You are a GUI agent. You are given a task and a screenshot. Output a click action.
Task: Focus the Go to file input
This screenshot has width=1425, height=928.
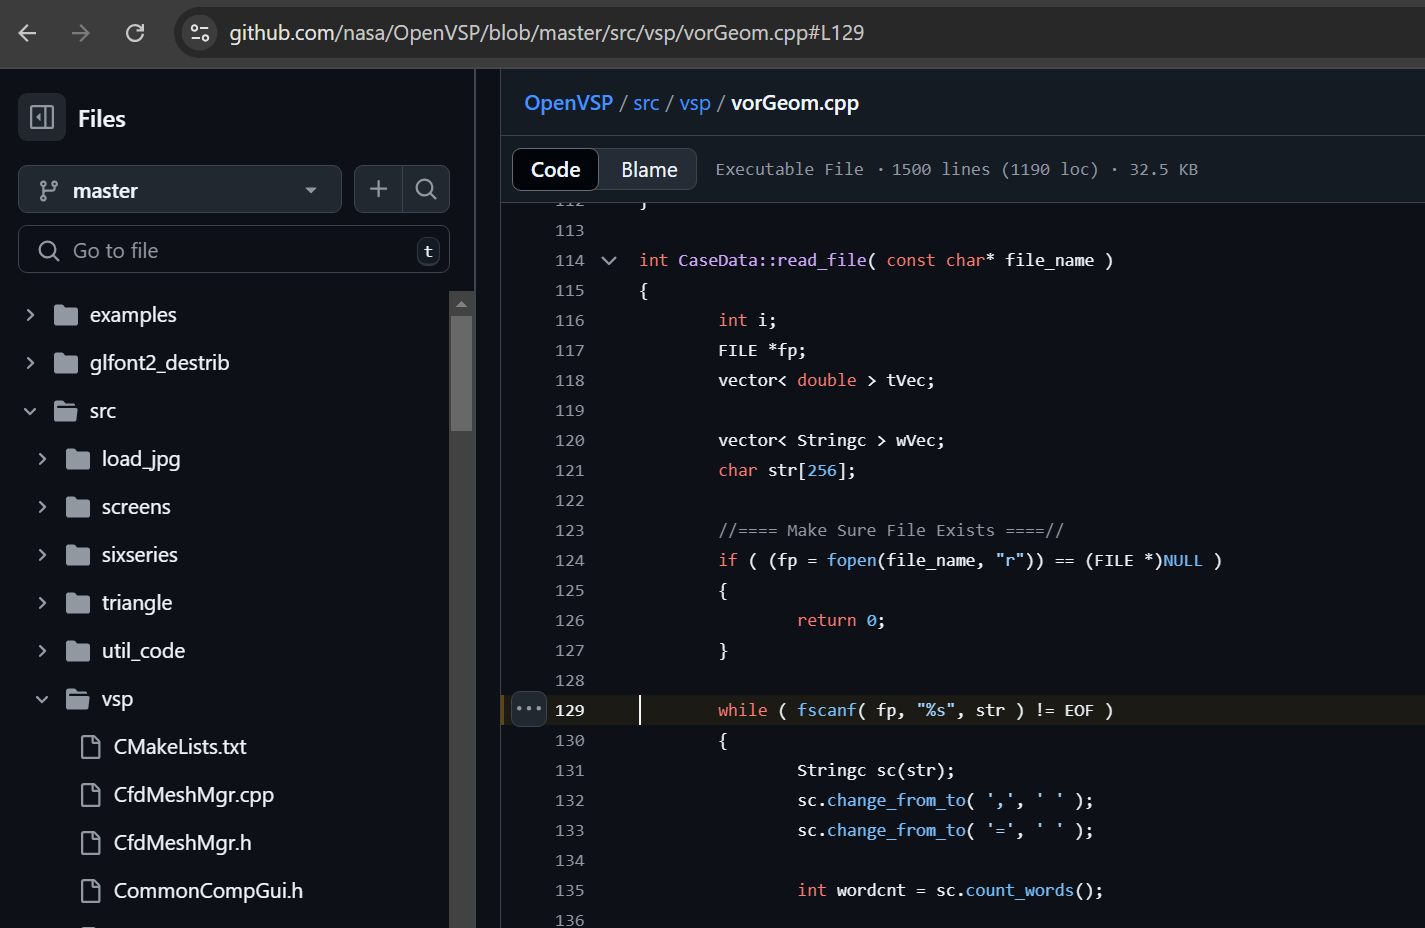[234, 250]
